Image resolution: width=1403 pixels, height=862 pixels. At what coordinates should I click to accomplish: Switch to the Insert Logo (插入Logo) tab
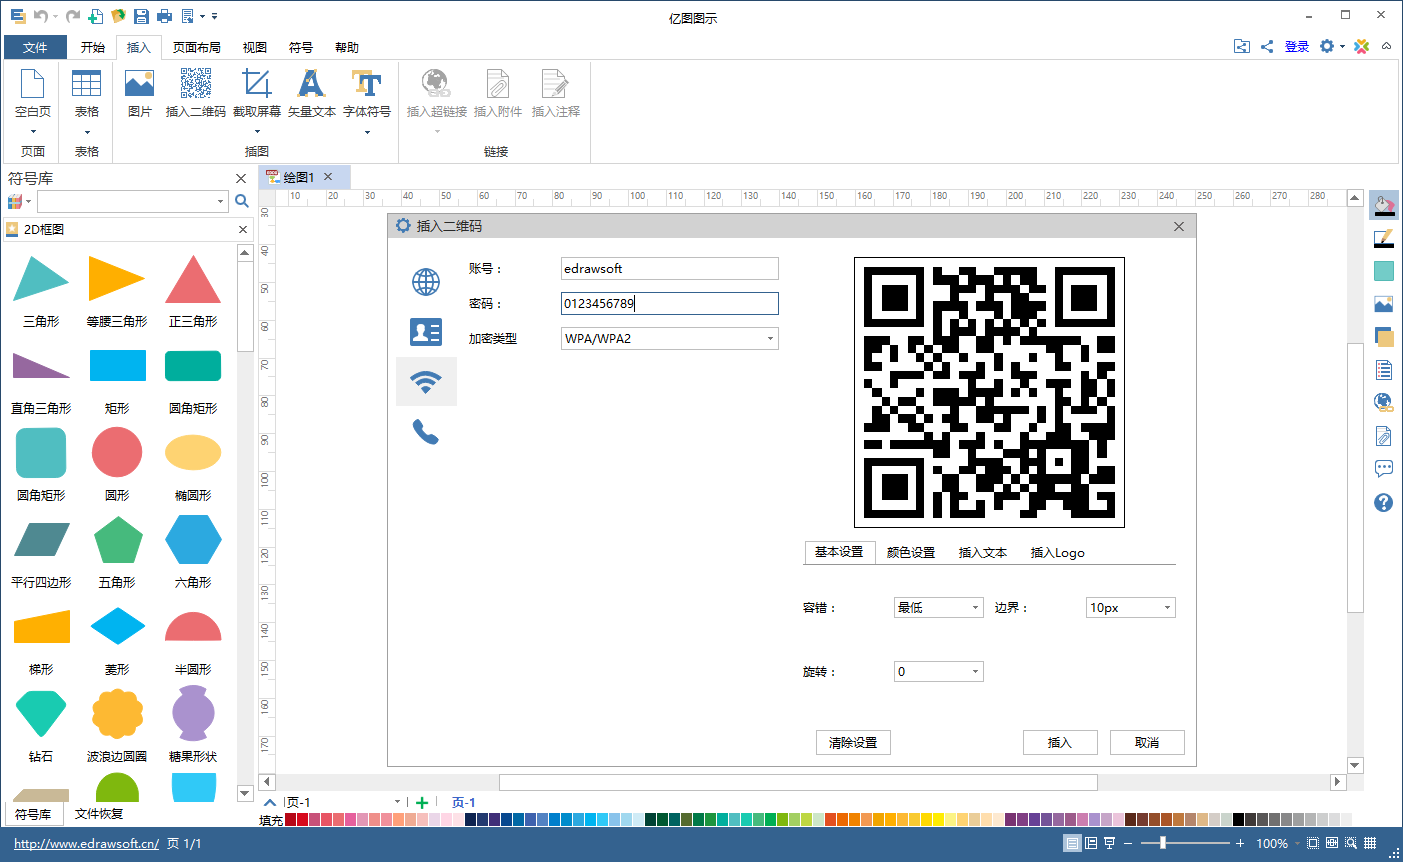[x=1057, y=553]
